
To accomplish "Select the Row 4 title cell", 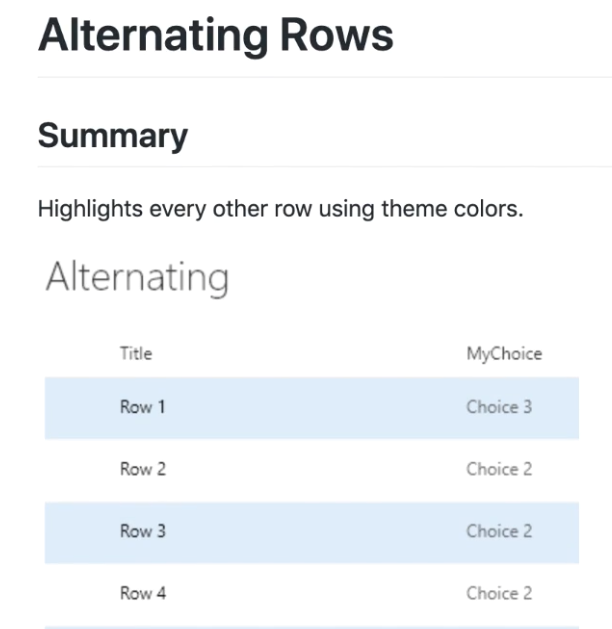I will [x=143, y=594].
